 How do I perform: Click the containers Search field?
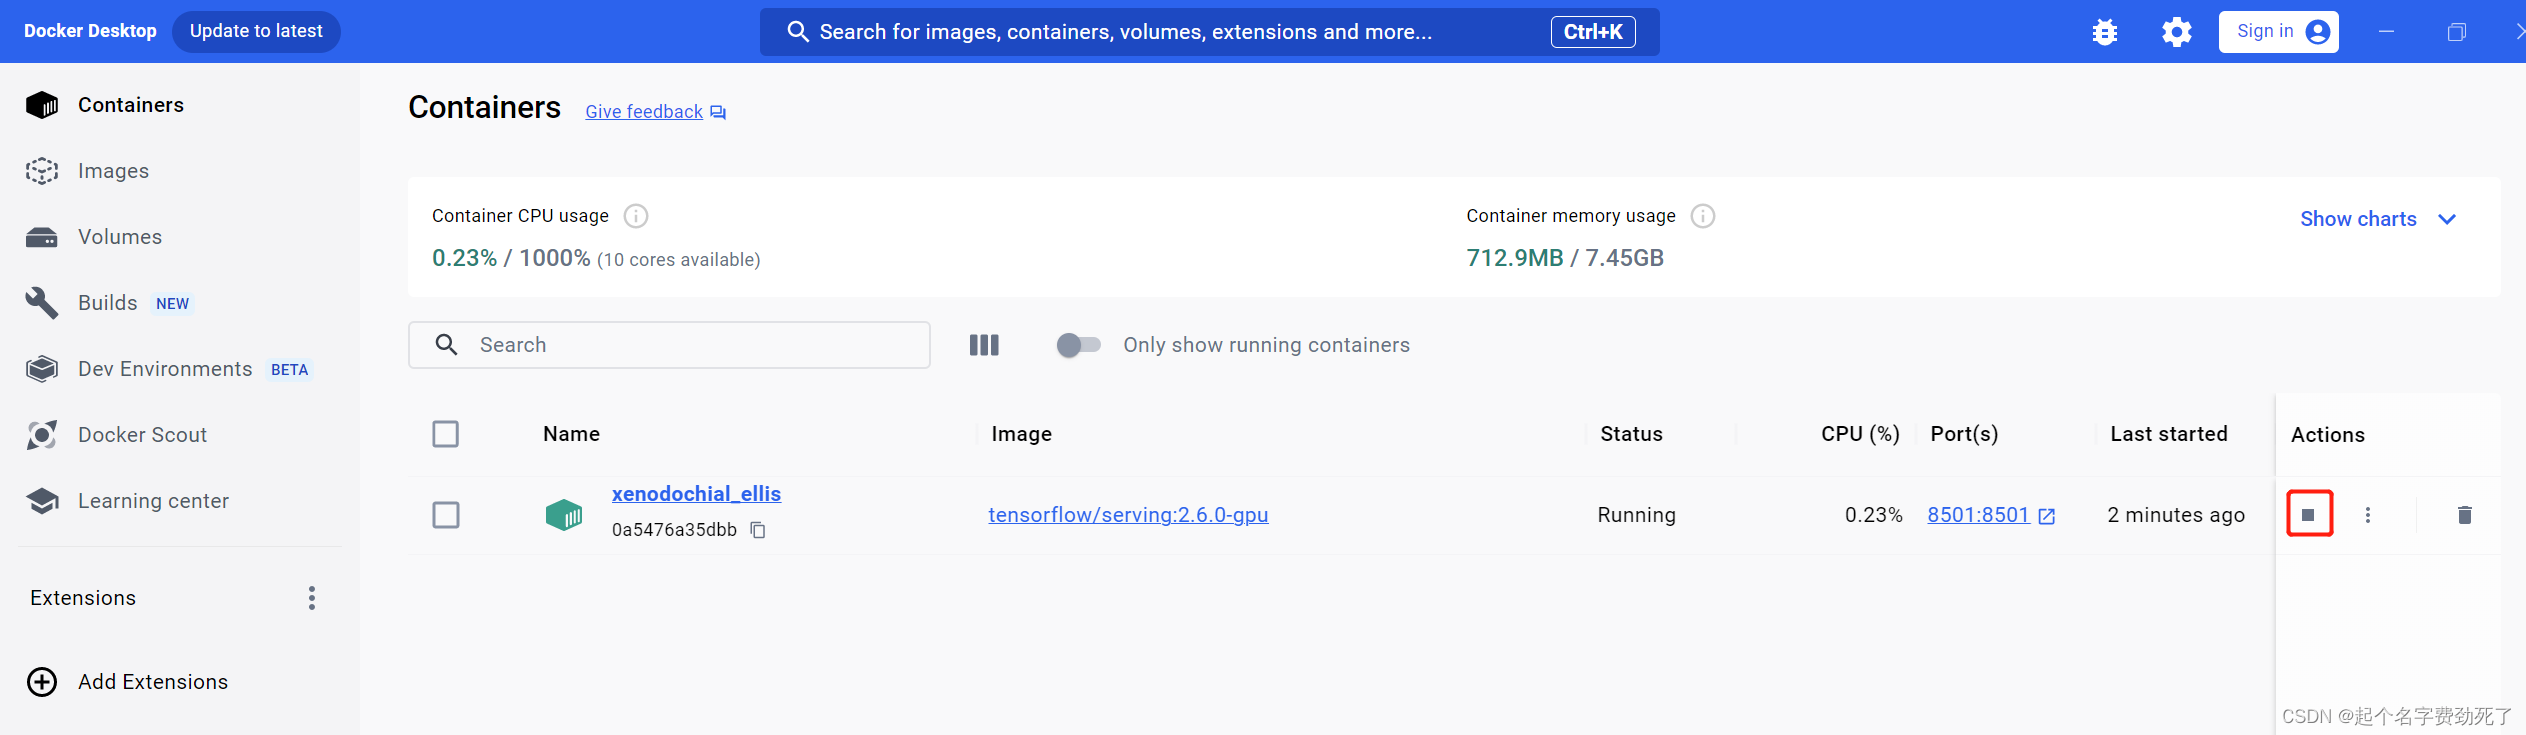(669, 345)
